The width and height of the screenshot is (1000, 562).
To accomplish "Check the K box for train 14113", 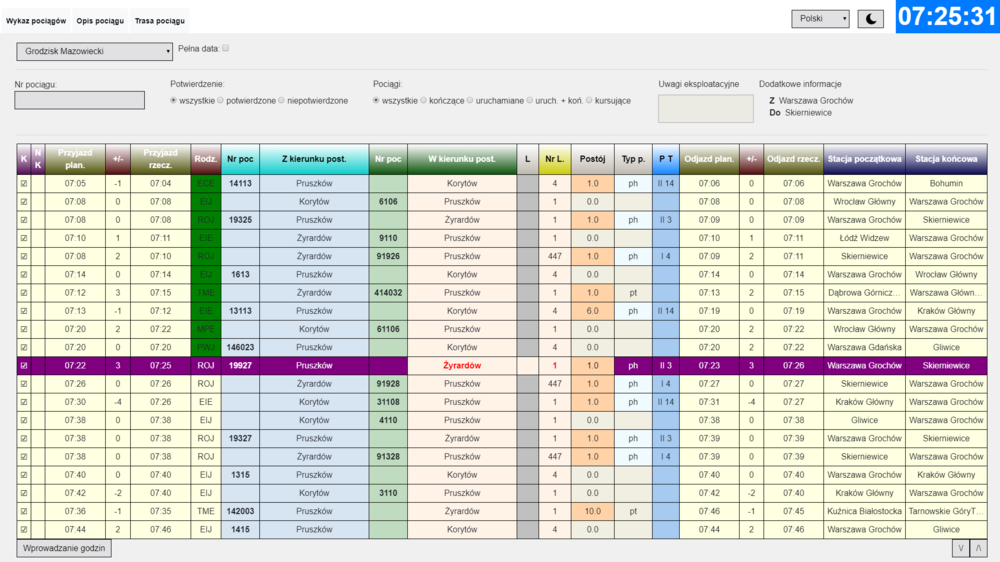I will (x=24, y=184).
